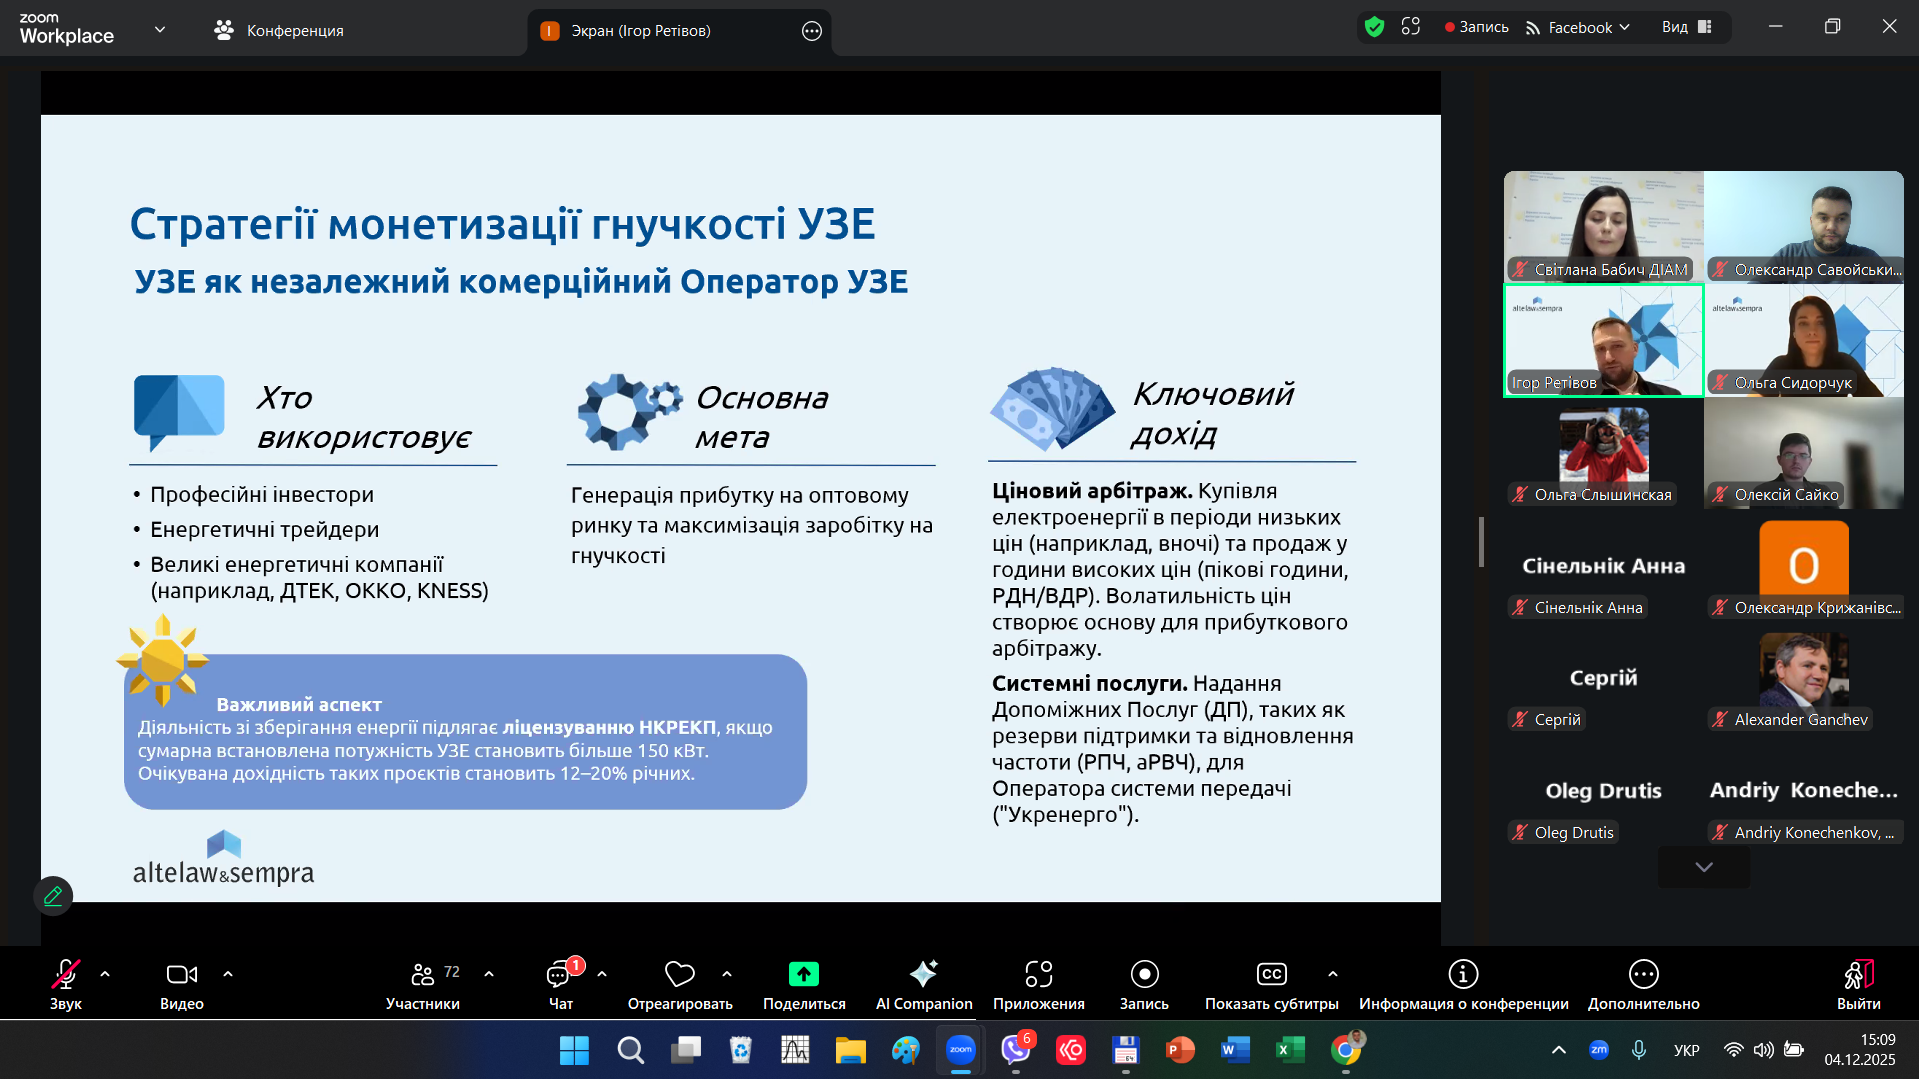This screenshot has height=1079, width=1919.
Task: Open the AI Companion panel
Action: point(923,984)
